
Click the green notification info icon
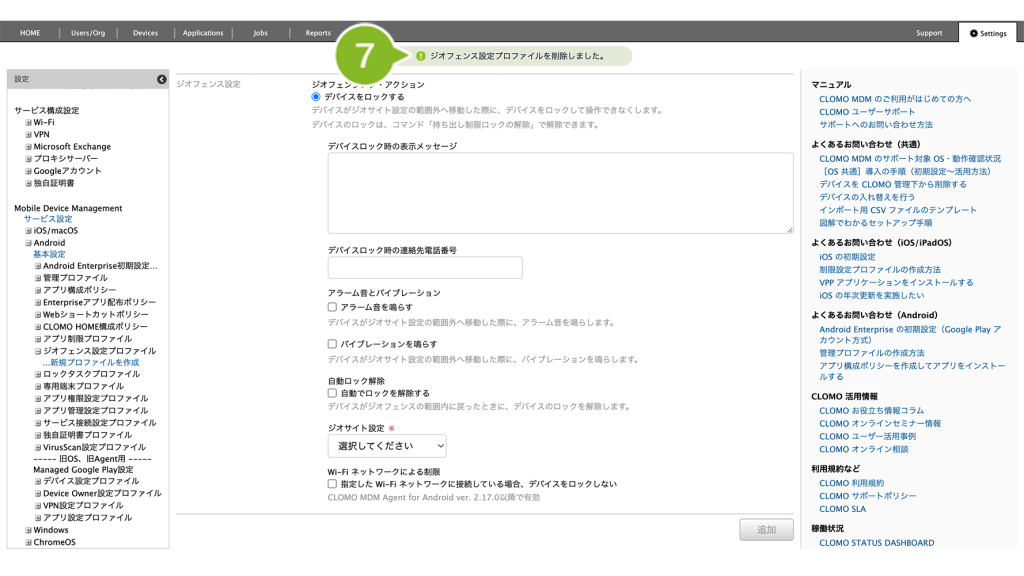[421, 56]
